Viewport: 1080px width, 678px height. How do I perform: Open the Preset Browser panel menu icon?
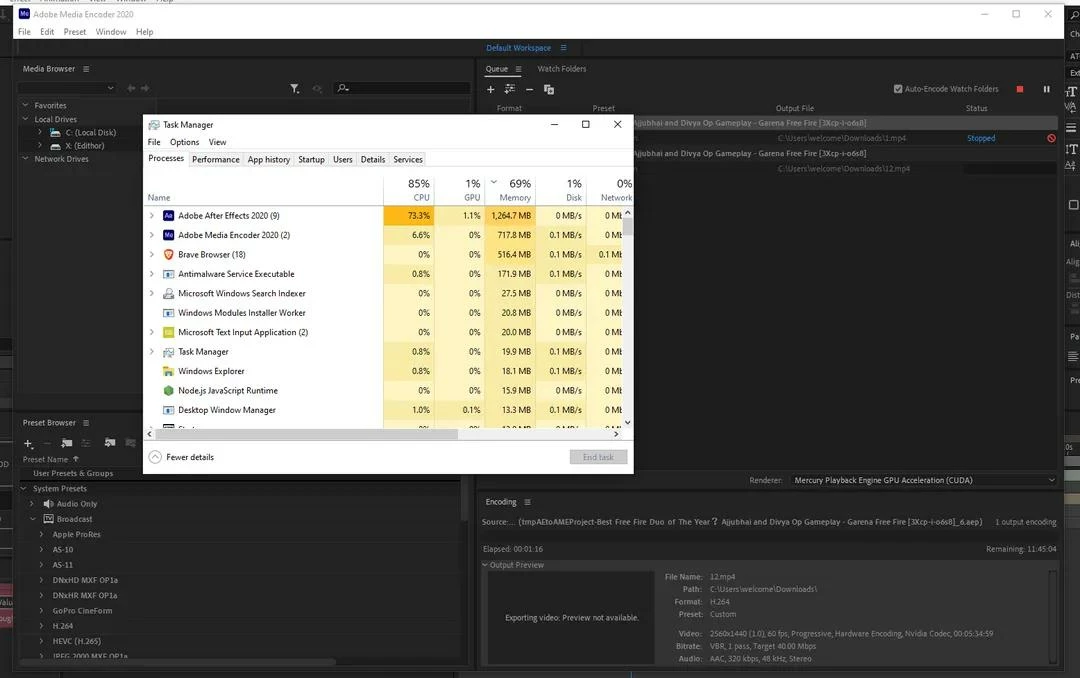click(86, 422)
